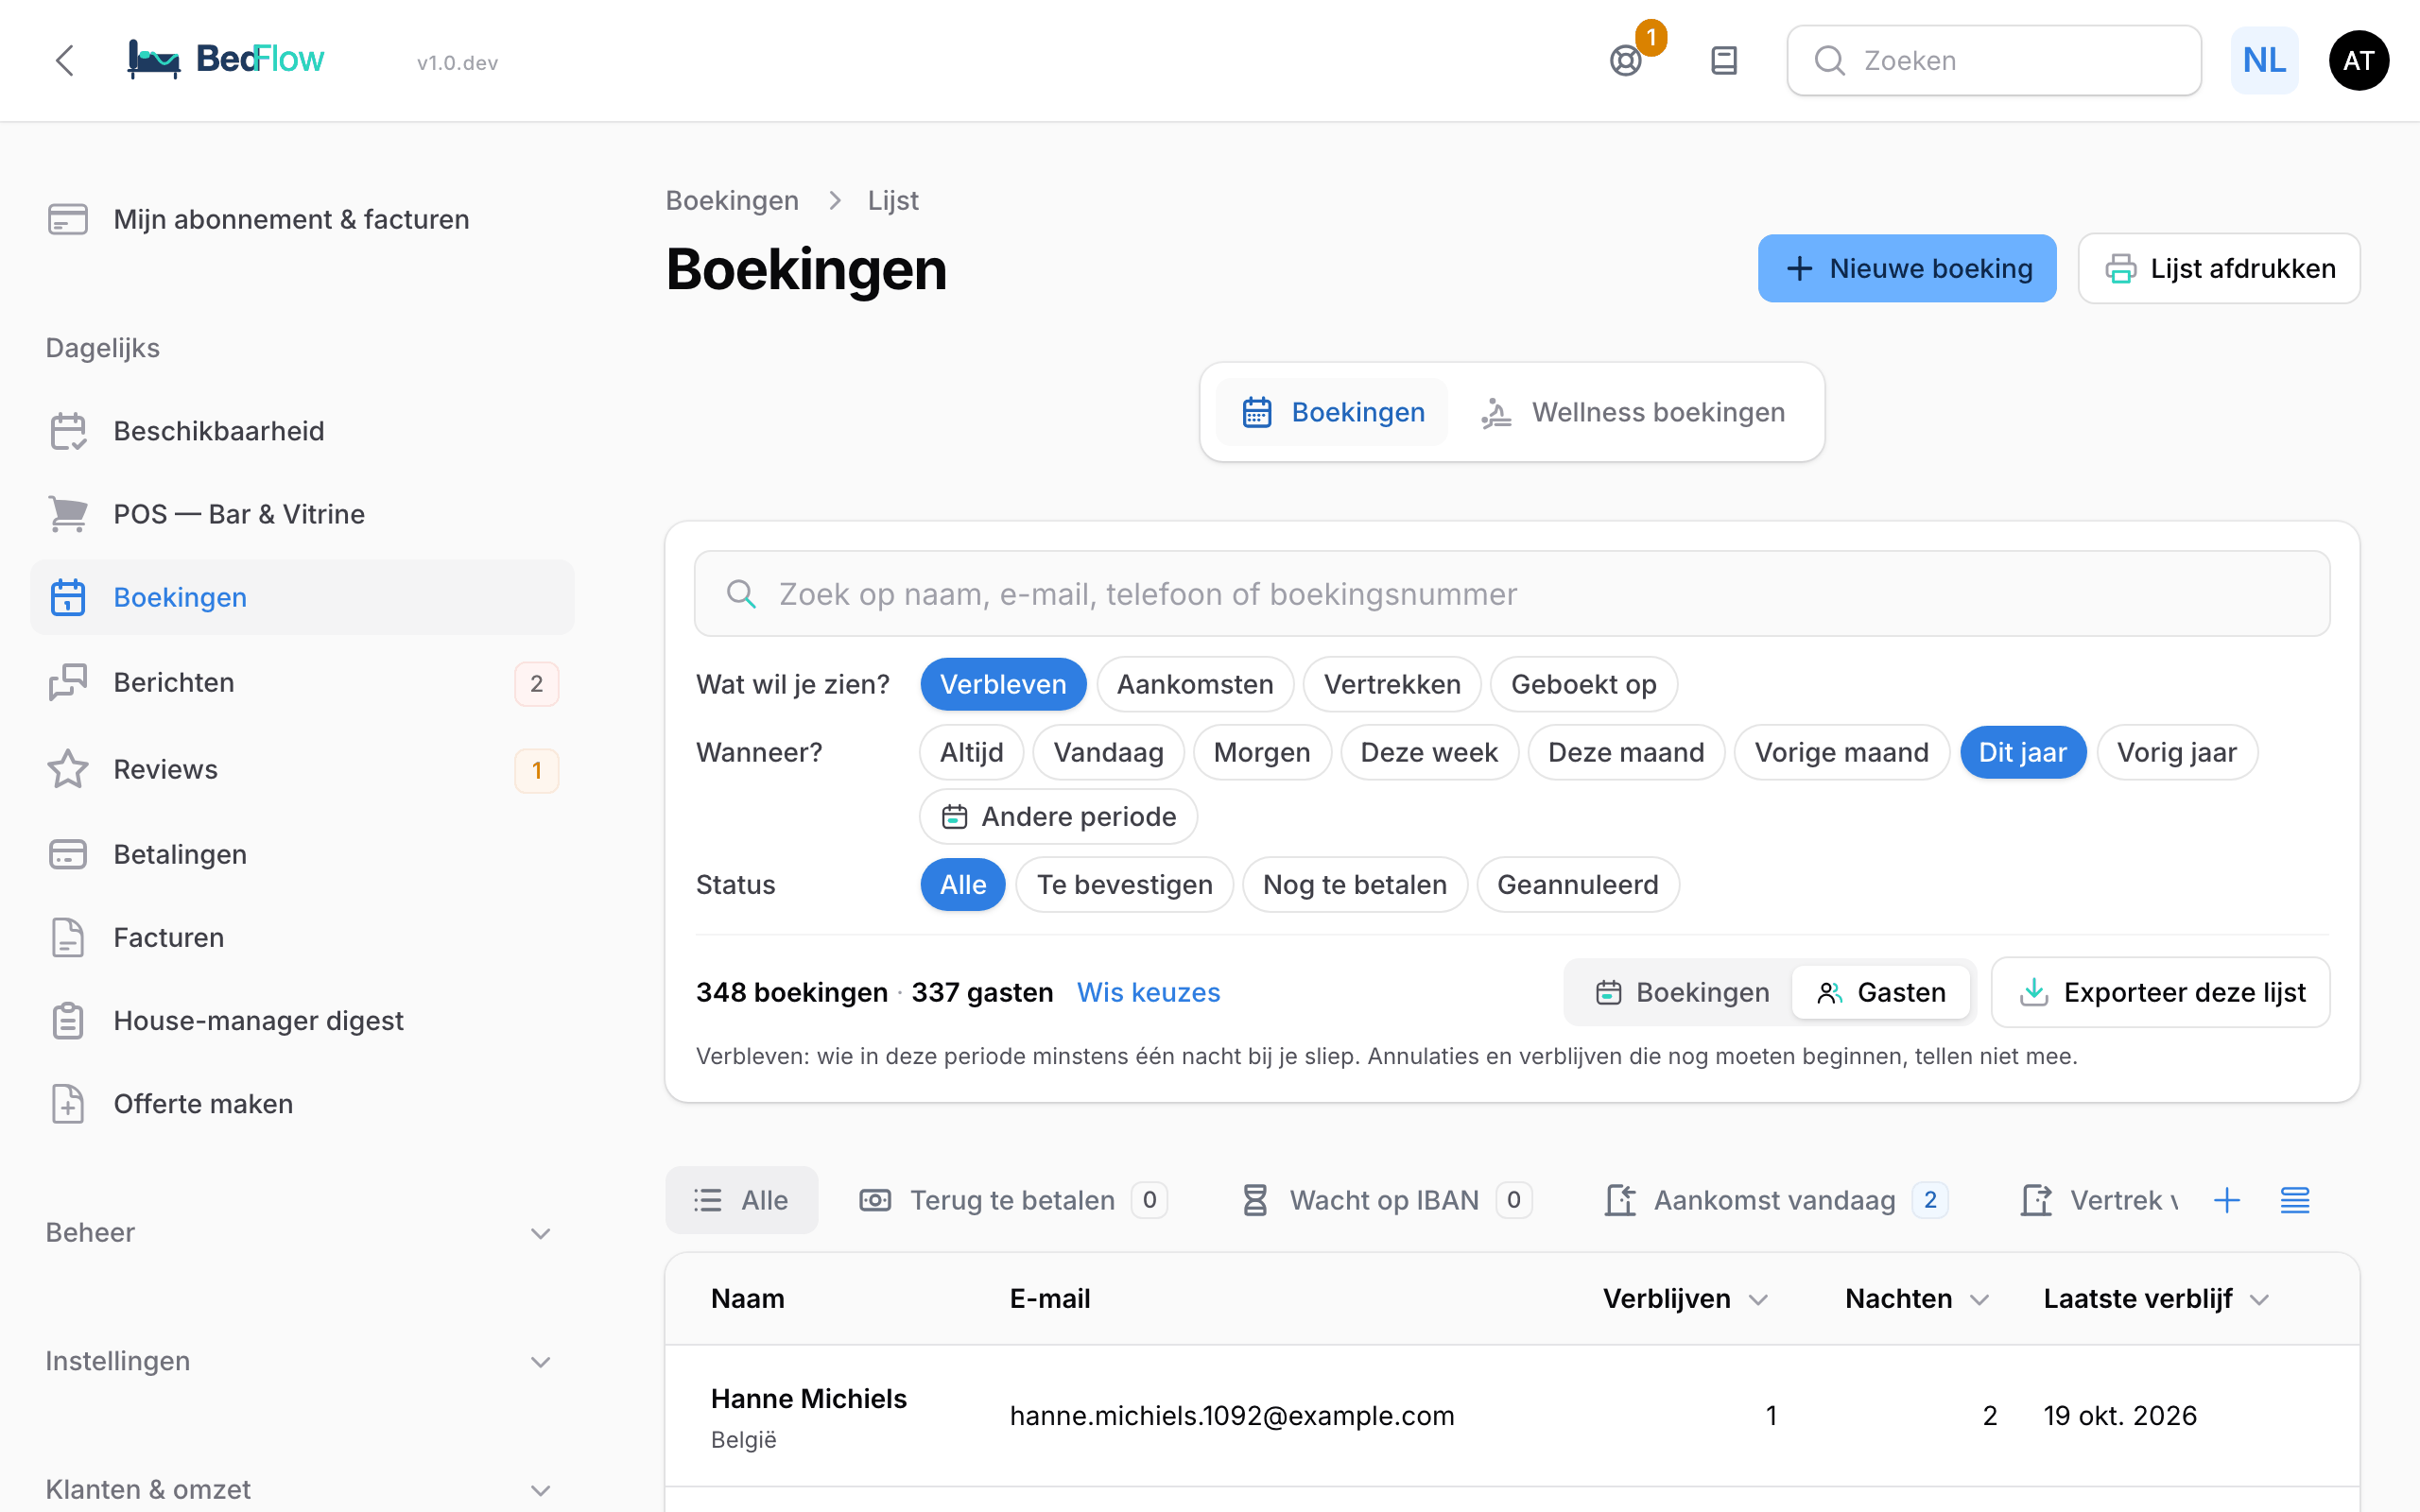Open Reviews star item in sidebar
Image resolution: width=2420 pixels, height=1512 pixels.
302,769
